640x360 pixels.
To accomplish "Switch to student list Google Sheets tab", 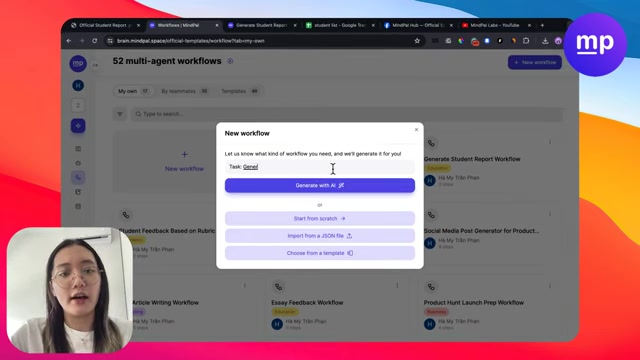I will pyautogui.click(x=340, y=25).
